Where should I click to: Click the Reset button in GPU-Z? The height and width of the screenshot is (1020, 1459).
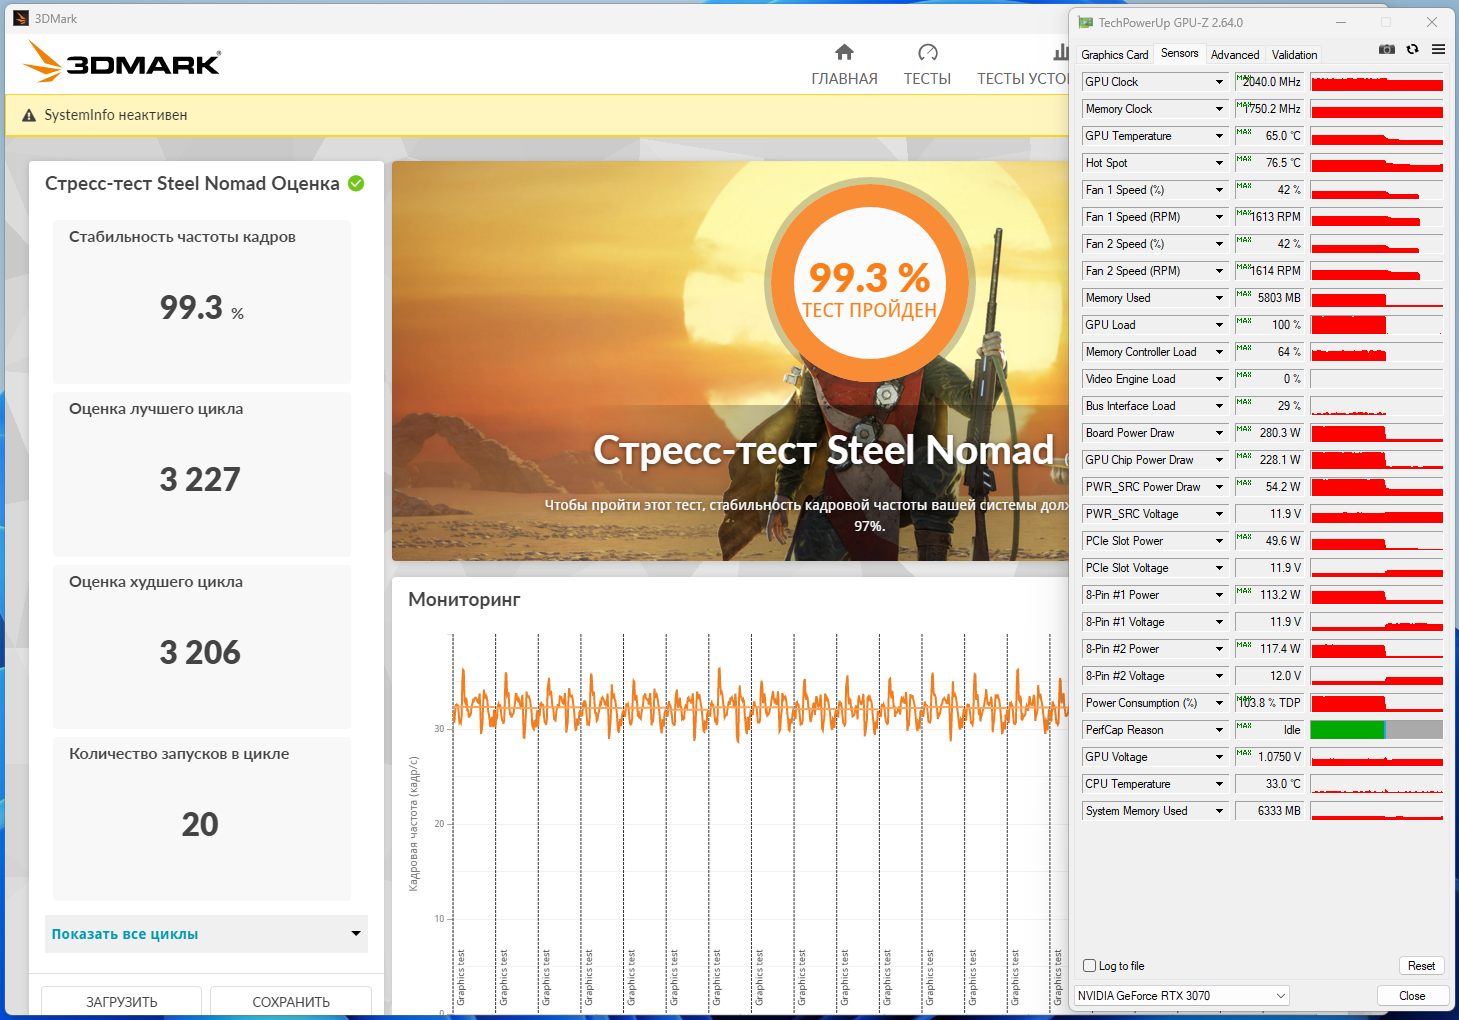pos(1421,966)
